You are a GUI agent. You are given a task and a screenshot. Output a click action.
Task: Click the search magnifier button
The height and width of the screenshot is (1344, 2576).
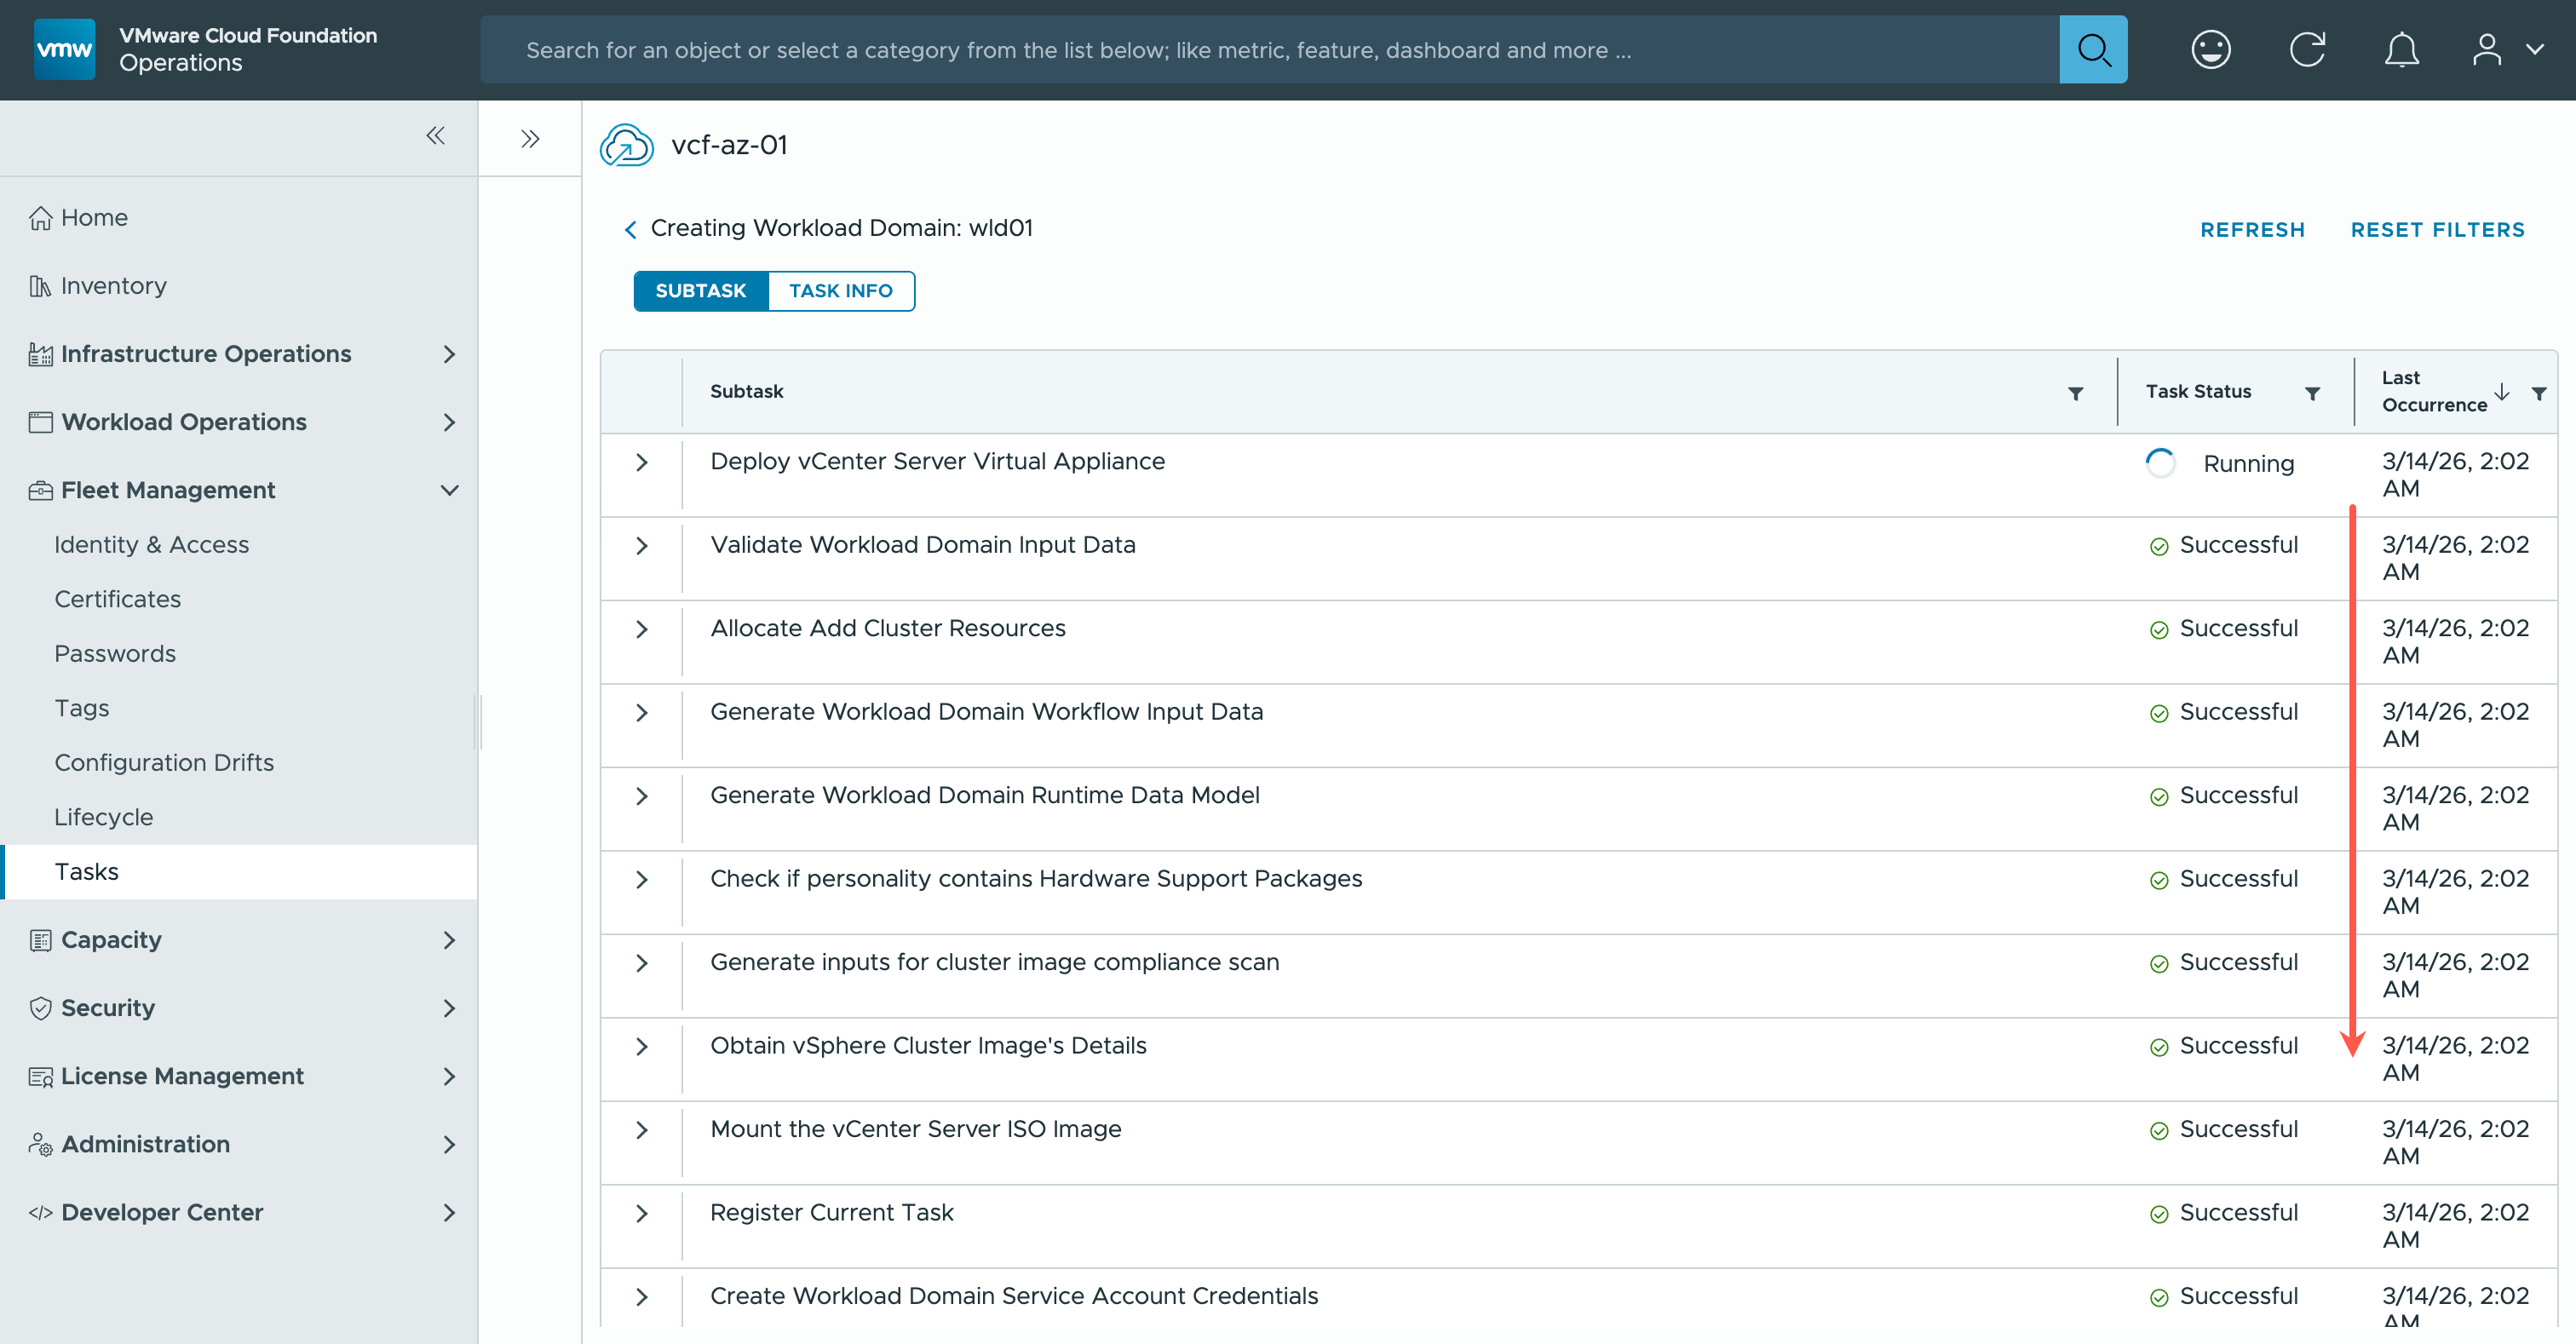click(2092, 49)
